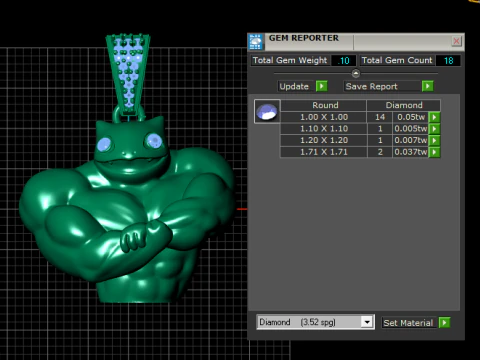
Task: Close the Gem Reporter panel
Action: click(x=456, y=41)
